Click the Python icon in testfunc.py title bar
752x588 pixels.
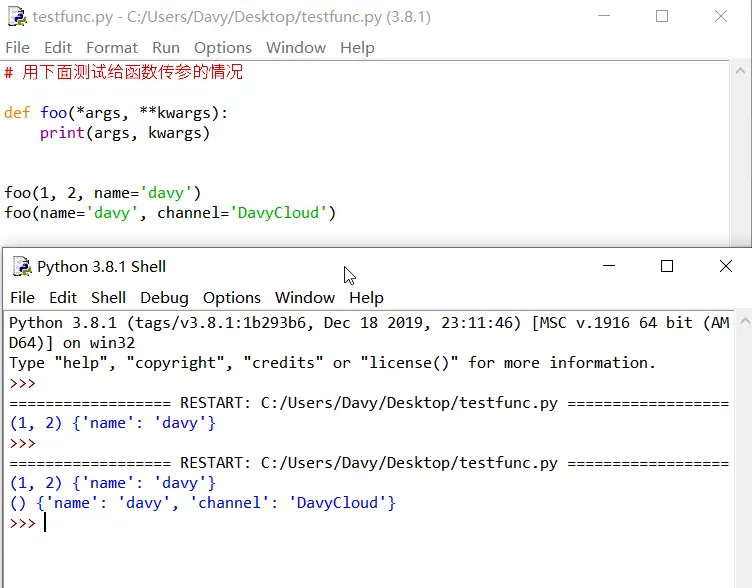(x=17, y=16)
